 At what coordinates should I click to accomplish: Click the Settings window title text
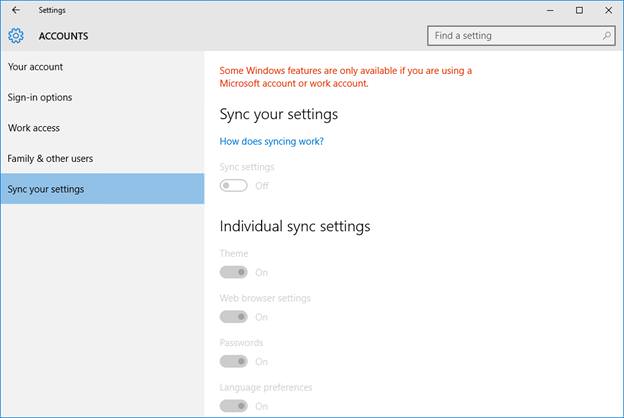click(52, 10)
